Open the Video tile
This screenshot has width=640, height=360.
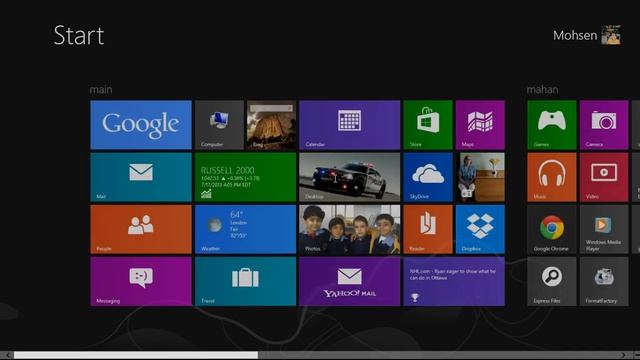(604, 177)
